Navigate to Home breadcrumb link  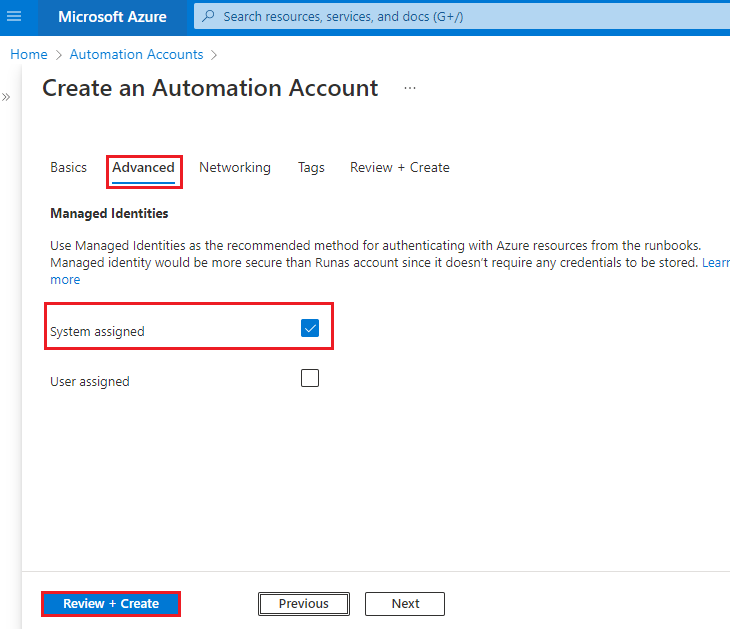pos(29,54)
